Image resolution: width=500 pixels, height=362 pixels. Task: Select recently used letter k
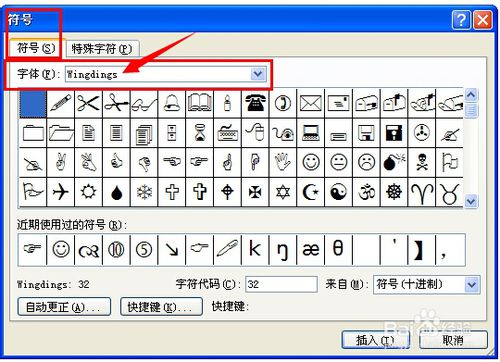(x=255, y=250)
